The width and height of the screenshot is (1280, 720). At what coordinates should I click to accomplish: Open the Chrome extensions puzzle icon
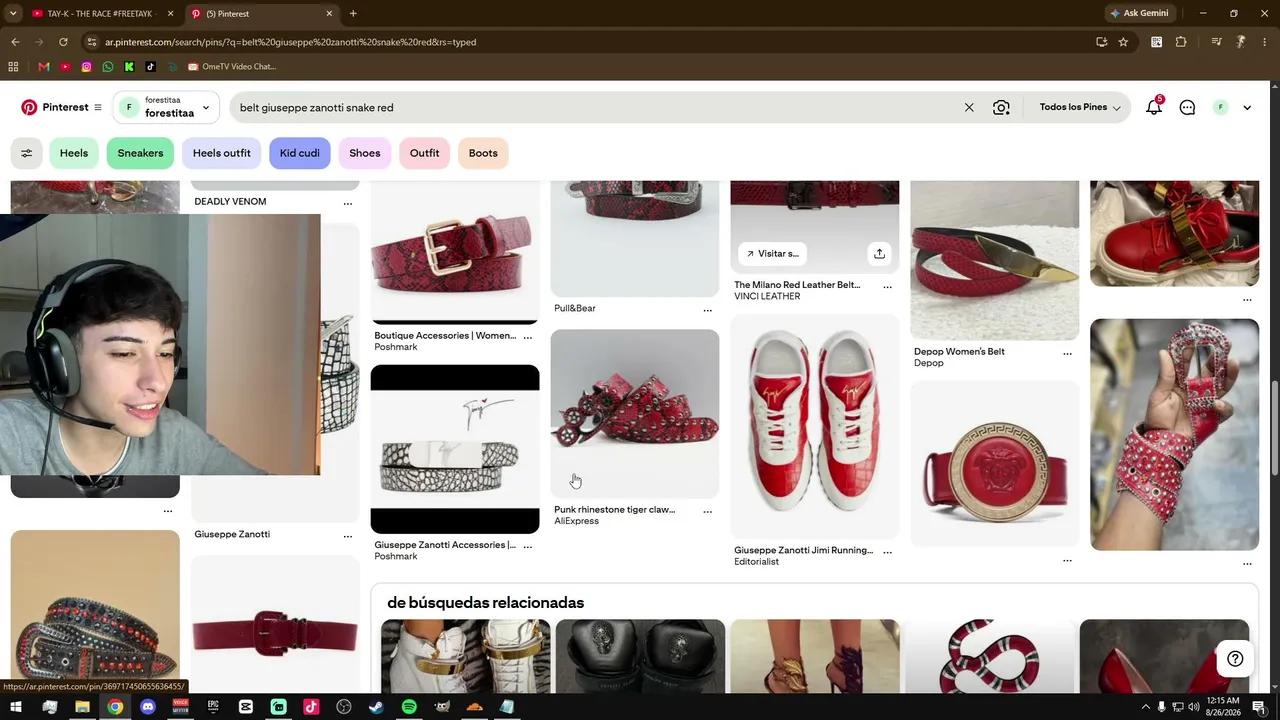point(1181,42)
